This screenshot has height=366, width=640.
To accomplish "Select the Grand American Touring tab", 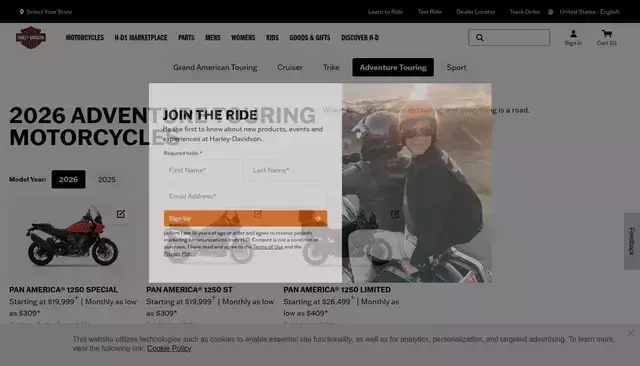I will (215, 67).
